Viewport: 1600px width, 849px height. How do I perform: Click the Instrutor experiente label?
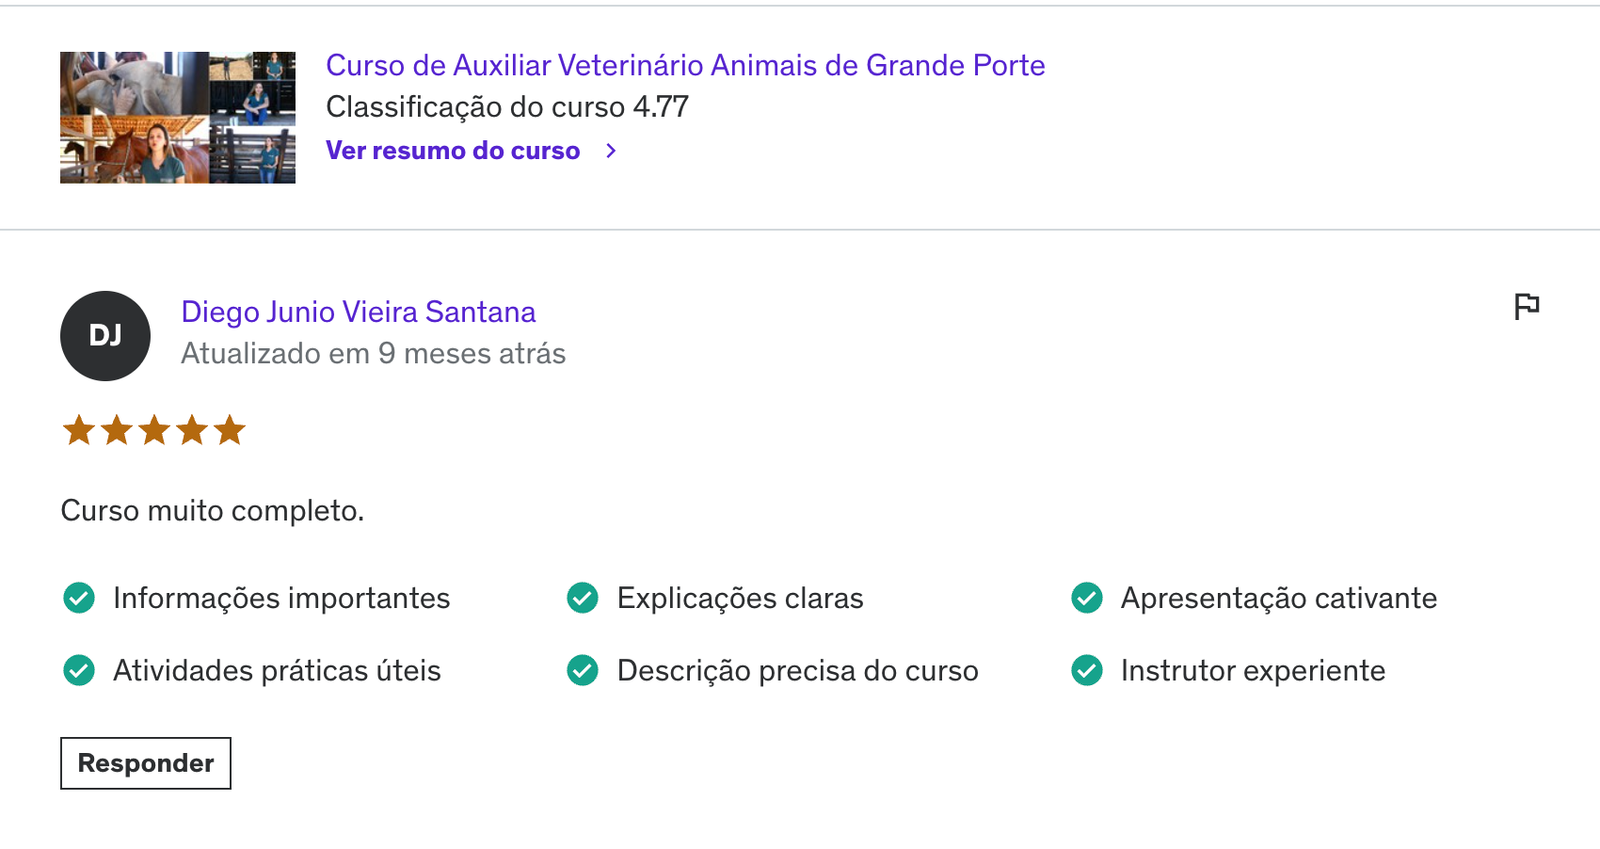coord(1253,670)
